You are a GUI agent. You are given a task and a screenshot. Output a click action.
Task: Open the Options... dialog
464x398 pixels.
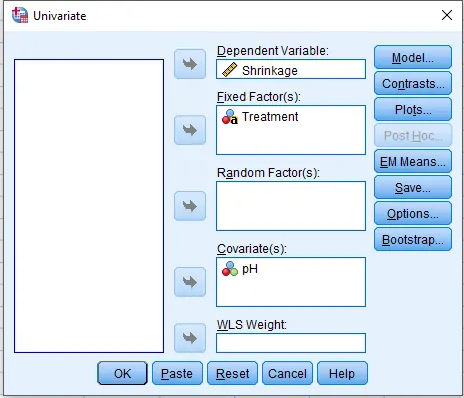click(x=413, y=213)
